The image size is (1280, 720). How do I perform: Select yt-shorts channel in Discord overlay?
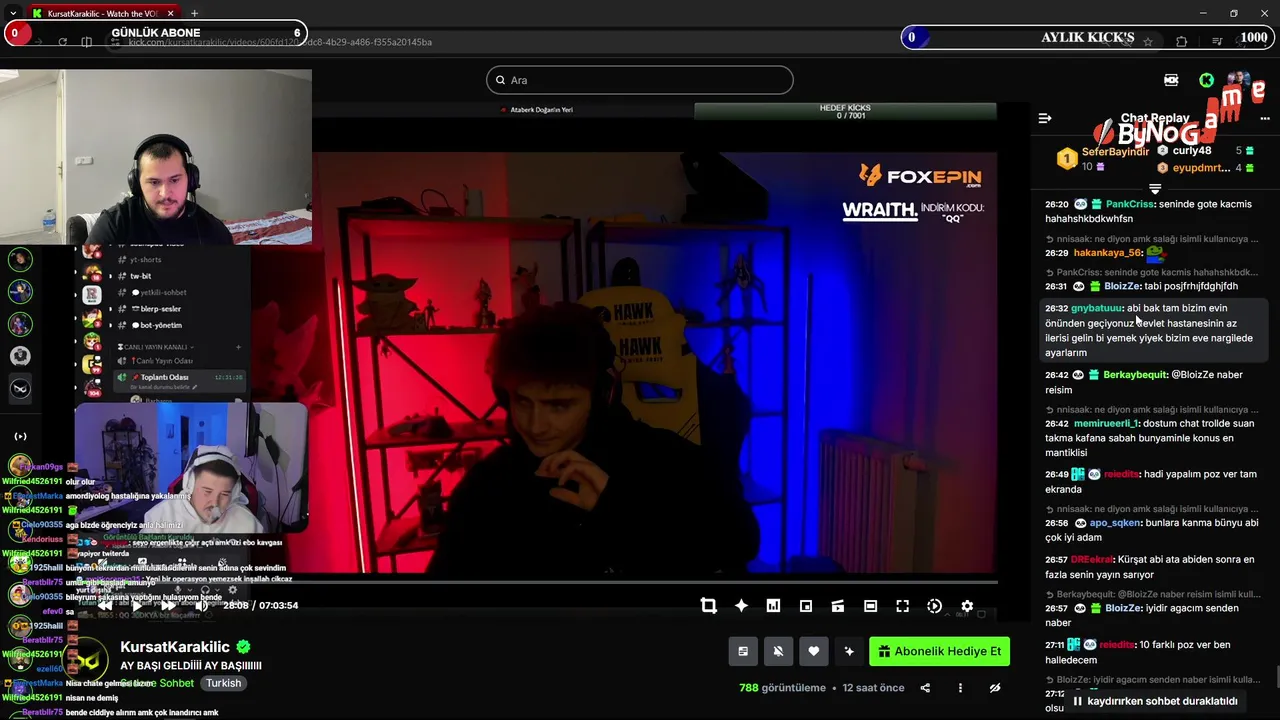[146, 260]
